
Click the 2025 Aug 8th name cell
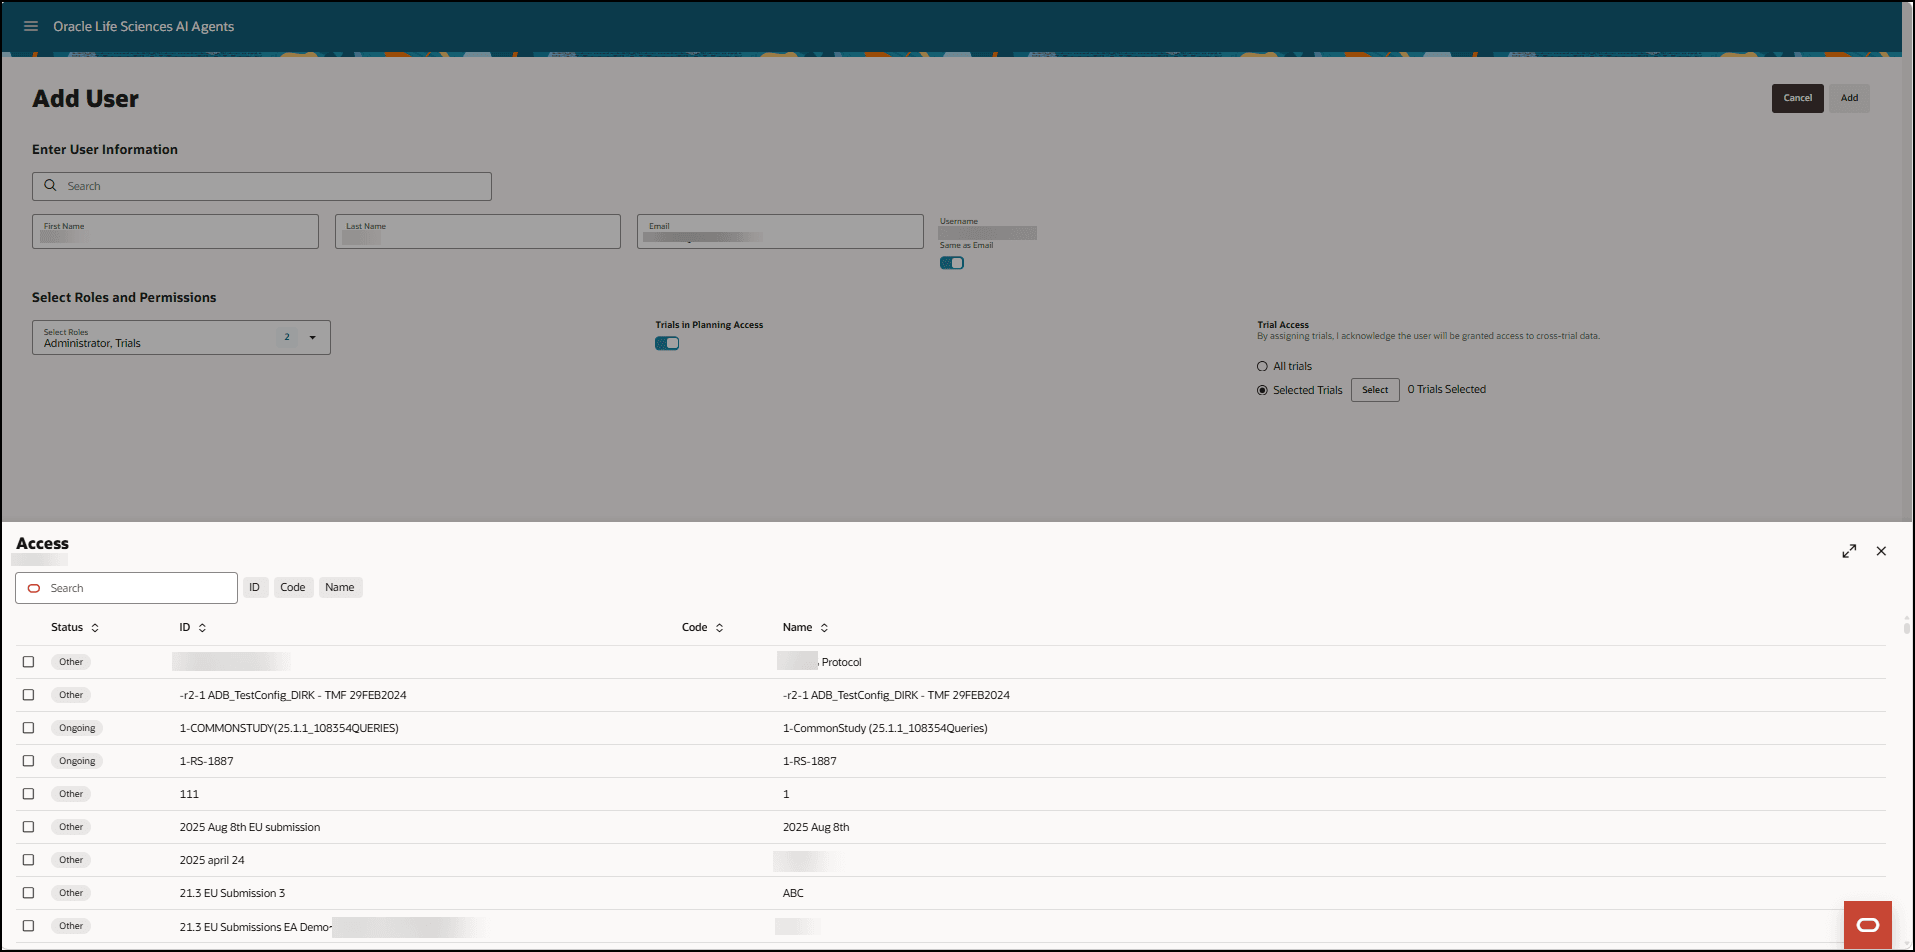[x=816, y=827]
